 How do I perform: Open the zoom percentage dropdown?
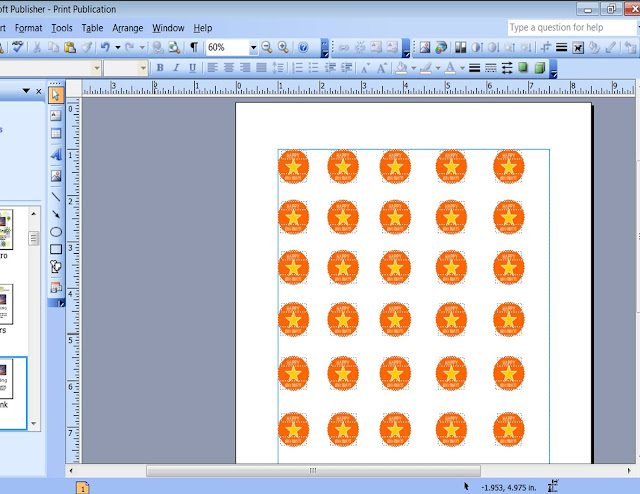[253, 47]
